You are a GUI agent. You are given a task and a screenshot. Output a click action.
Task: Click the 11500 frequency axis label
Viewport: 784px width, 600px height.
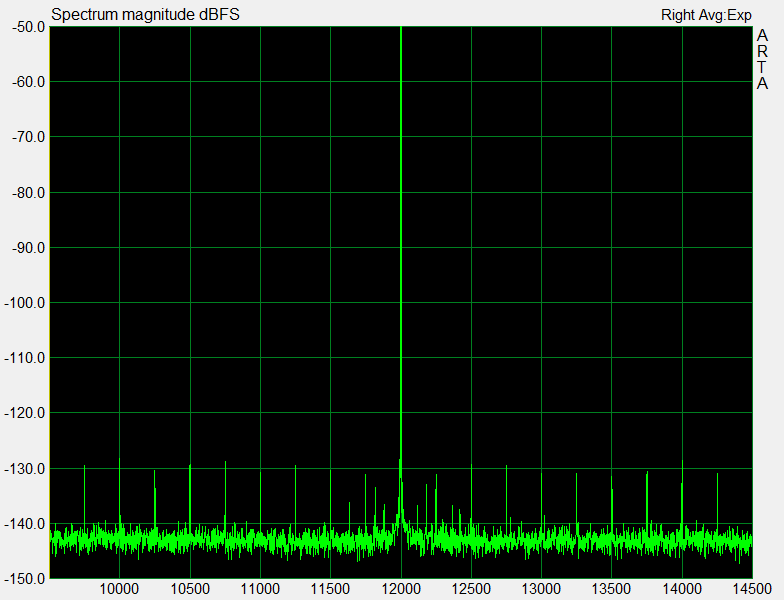click(x=330, y=589)
